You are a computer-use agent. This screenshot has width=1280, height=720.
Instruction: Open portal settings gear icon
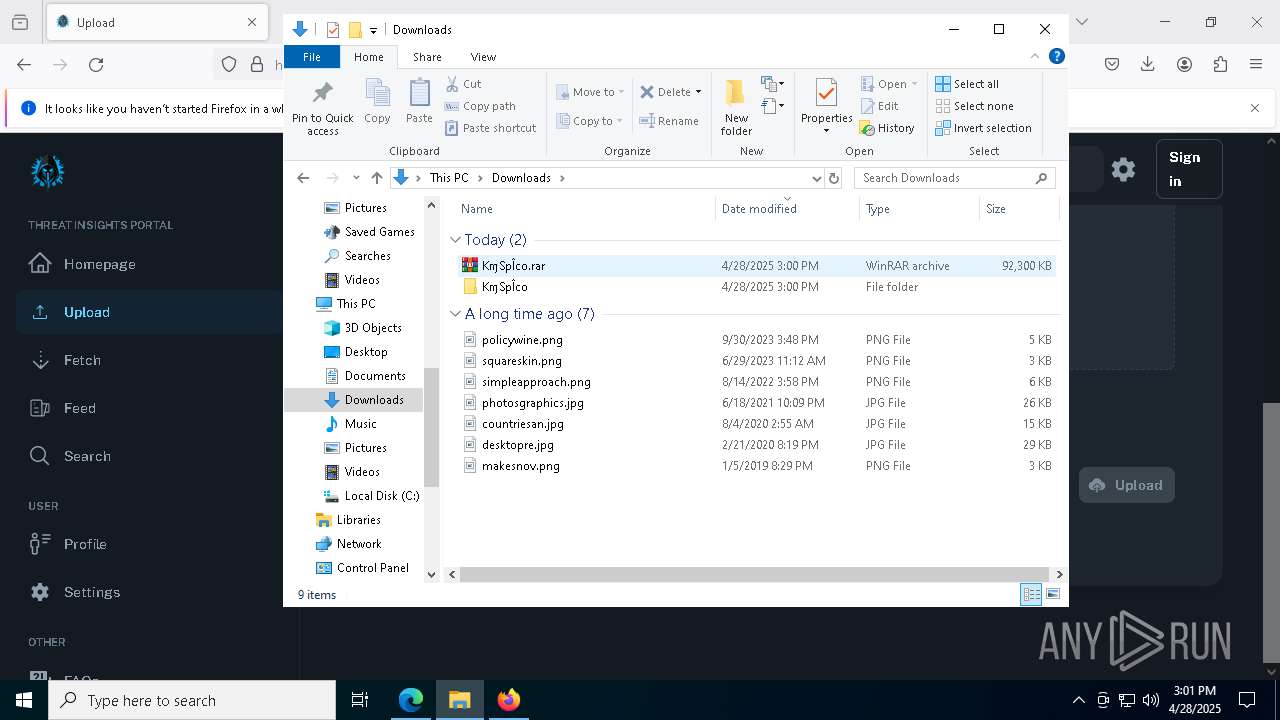(1123, 169)
